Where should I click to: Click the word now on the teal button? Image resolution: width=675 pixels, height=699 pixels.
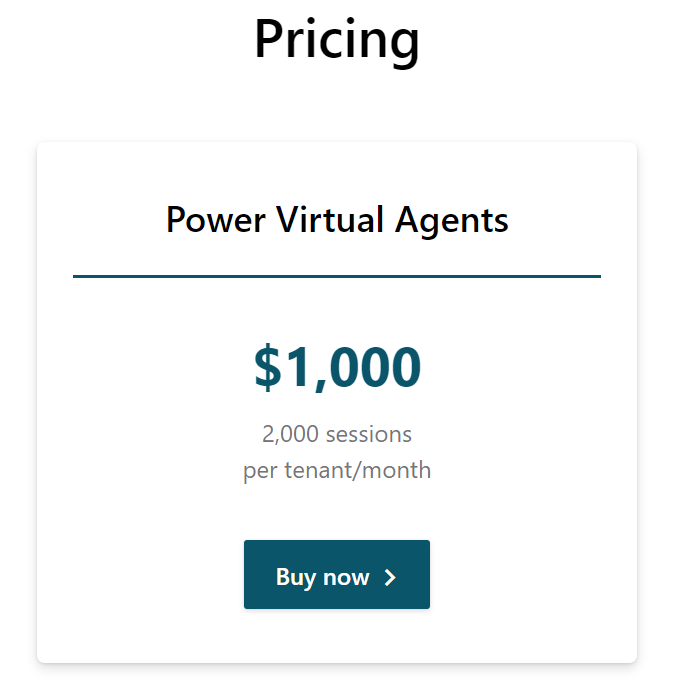(x=346, y=577)
